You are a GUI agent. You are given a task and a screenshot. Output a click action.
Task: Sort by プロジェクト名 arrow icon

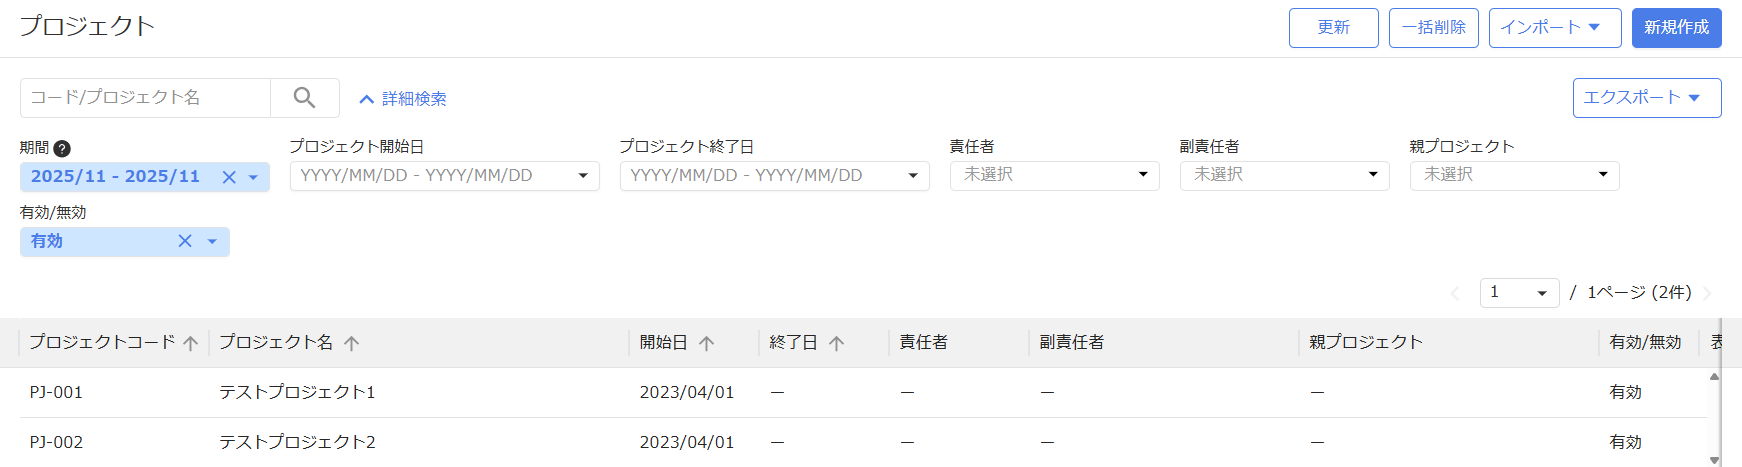pos(351,343)
